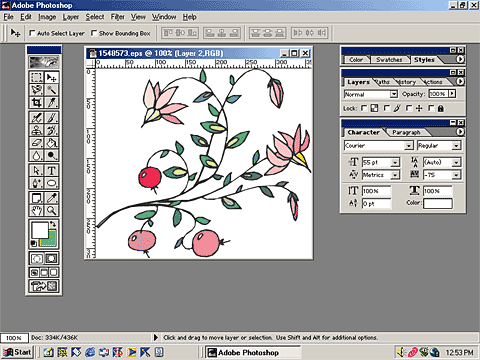The image size is (480, 360).
Task: Select the Crop tool
Action: pyautogui.click(x=36, y=102)
